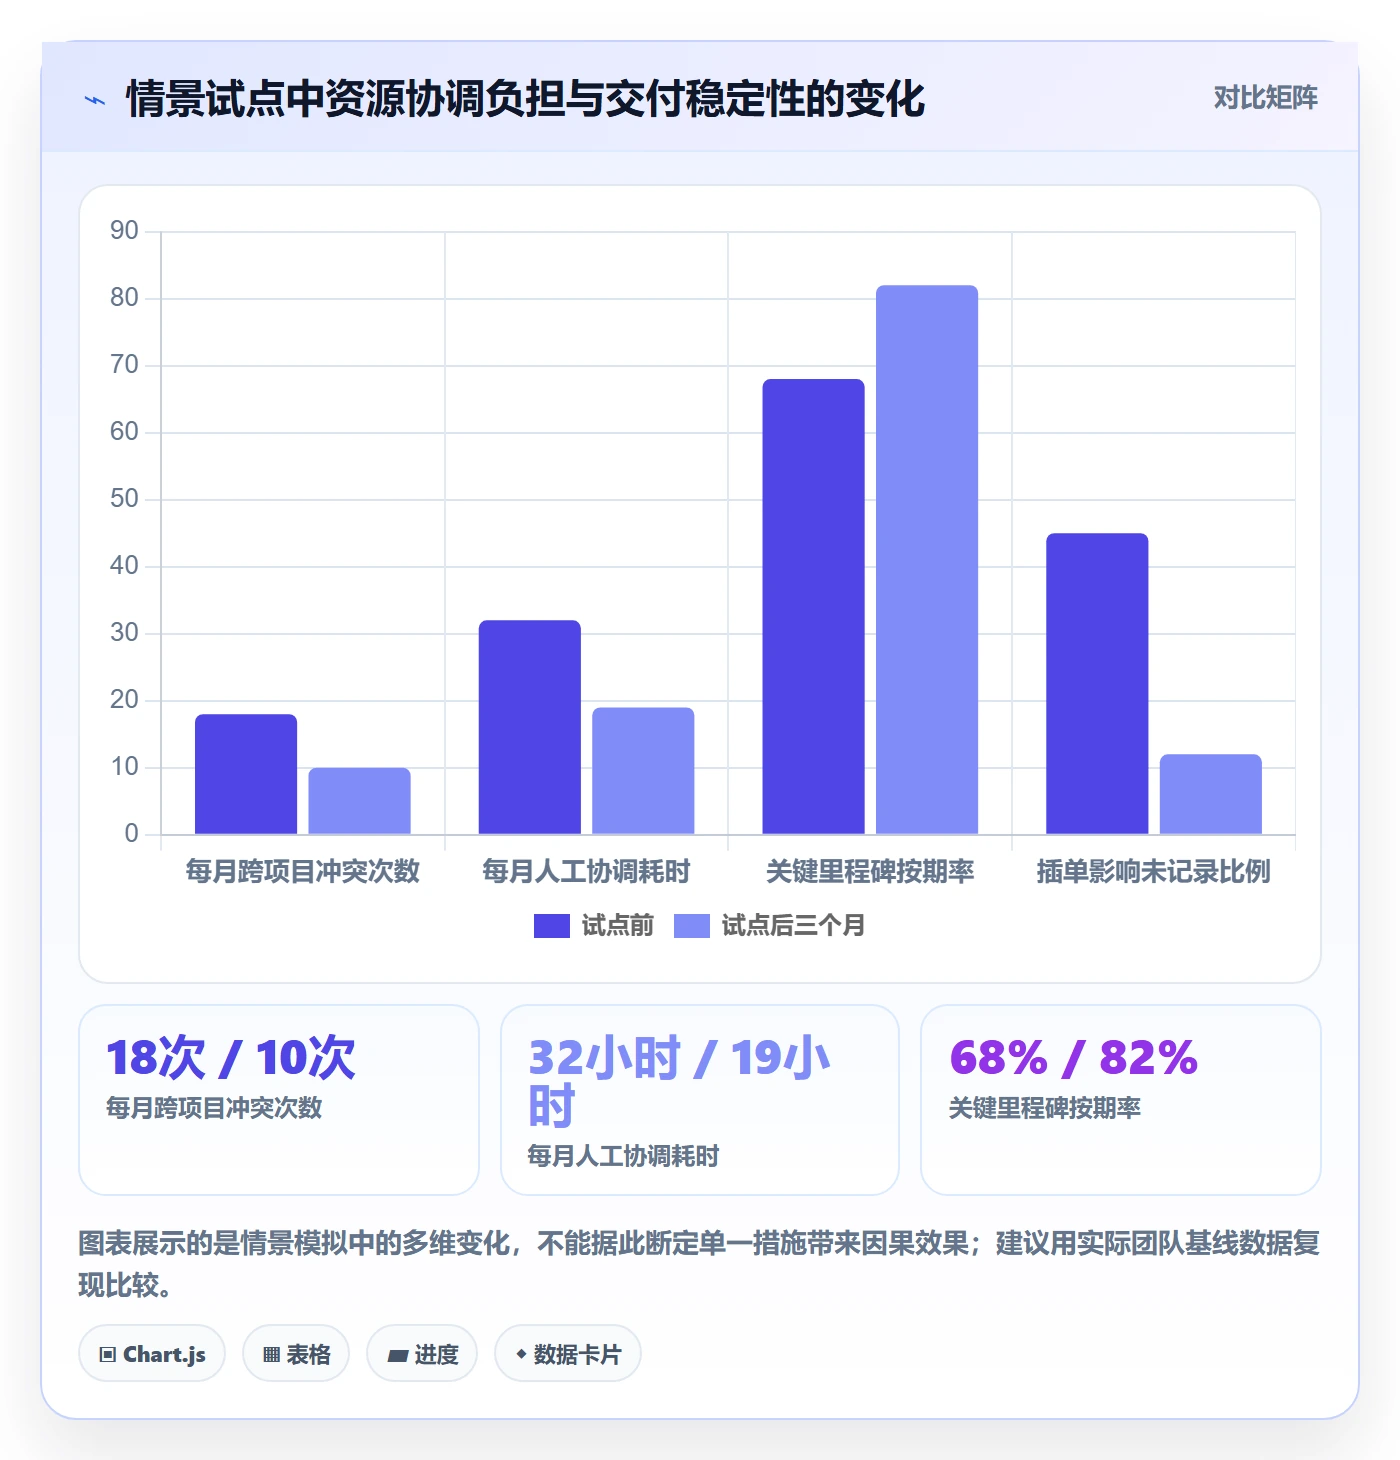Click the y-axis value 90
The height and width of the screenshot is (1460, 1400).
coord(124,231)
